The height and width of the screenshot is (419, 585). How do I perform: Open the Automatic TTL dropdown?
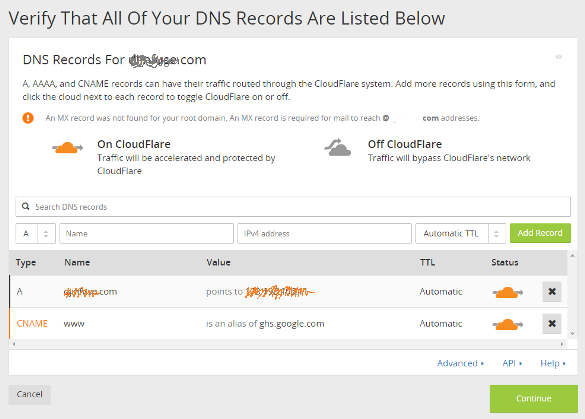click(x=460, y=234)
